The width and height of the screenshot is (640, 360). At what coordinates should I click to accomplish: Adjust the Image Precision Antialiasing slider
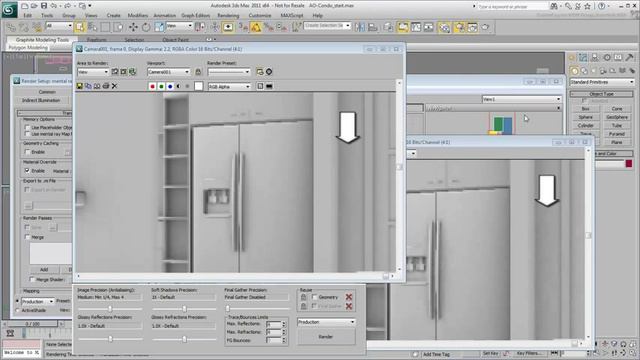(110, 309)
